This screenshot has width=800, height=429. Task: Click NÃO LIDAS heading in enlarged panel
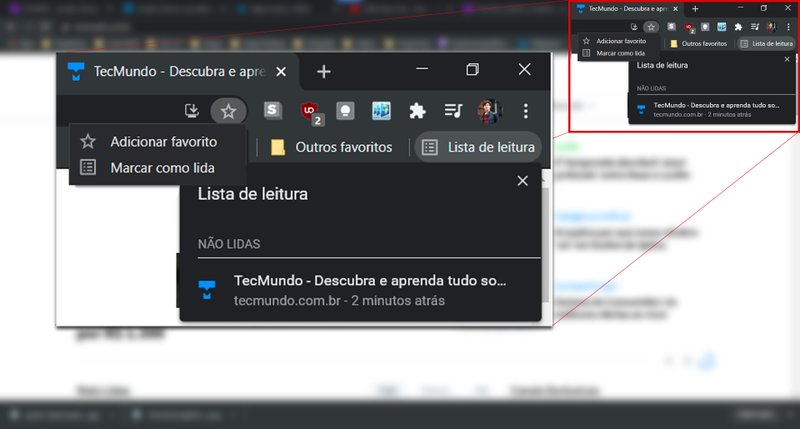tap(229, 244)
